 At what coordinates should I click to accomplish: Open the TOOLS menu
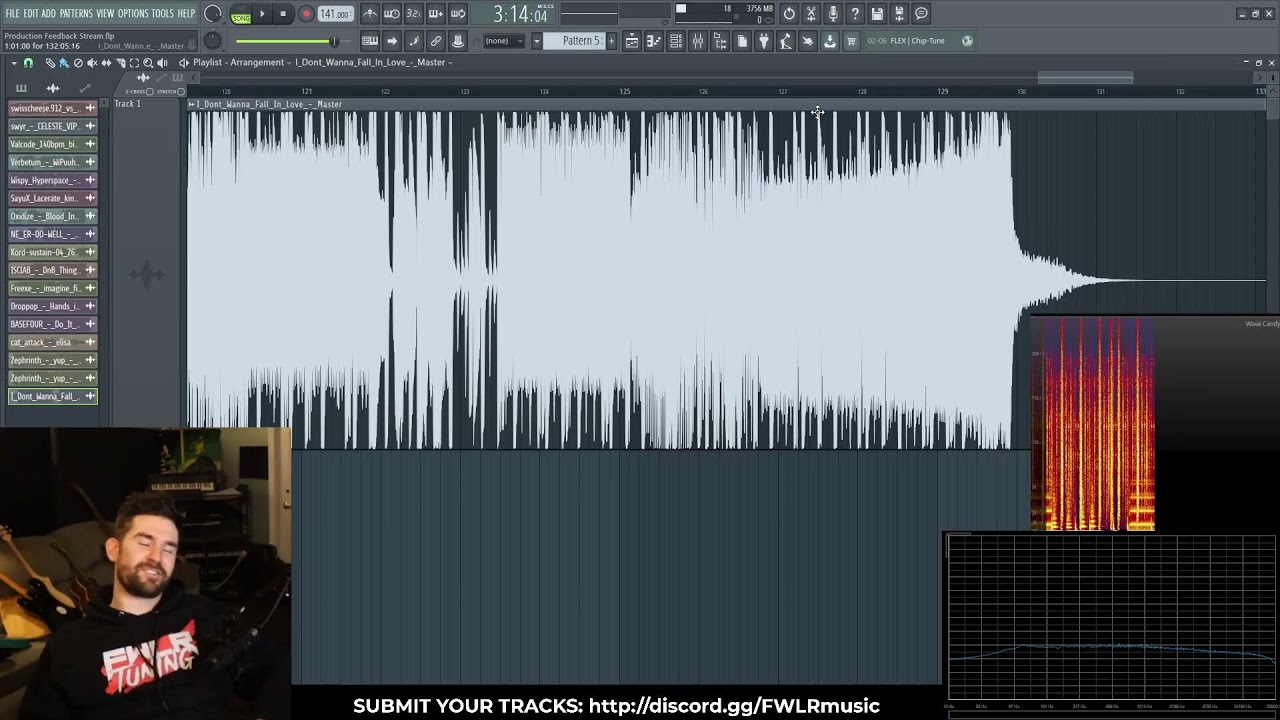(x=163, y=14)
